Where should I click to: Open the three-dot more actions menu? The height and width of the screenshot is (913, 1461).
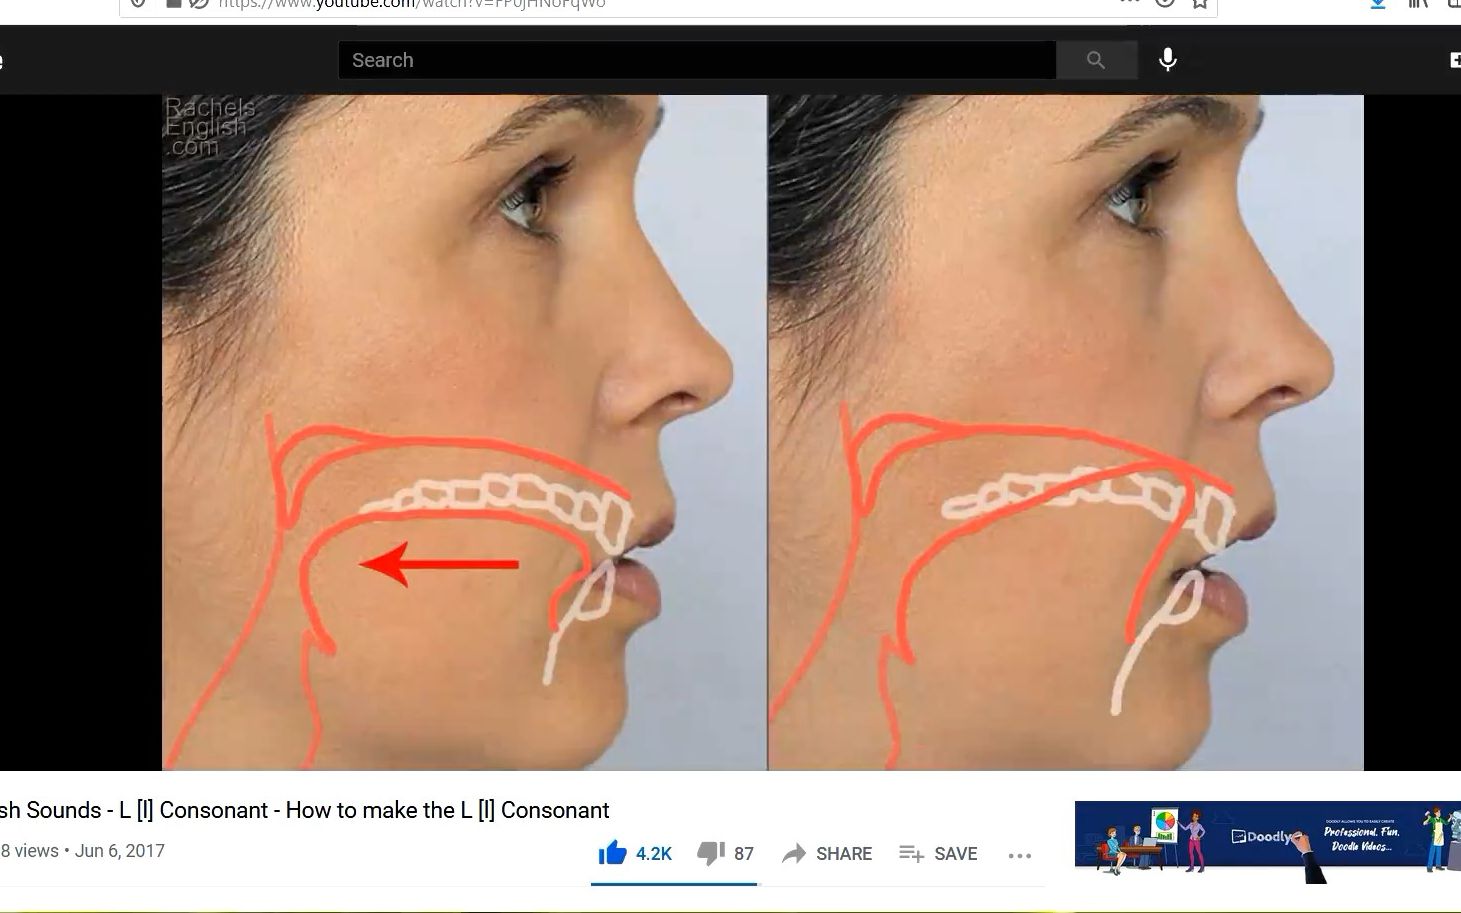pos(1020,855)
